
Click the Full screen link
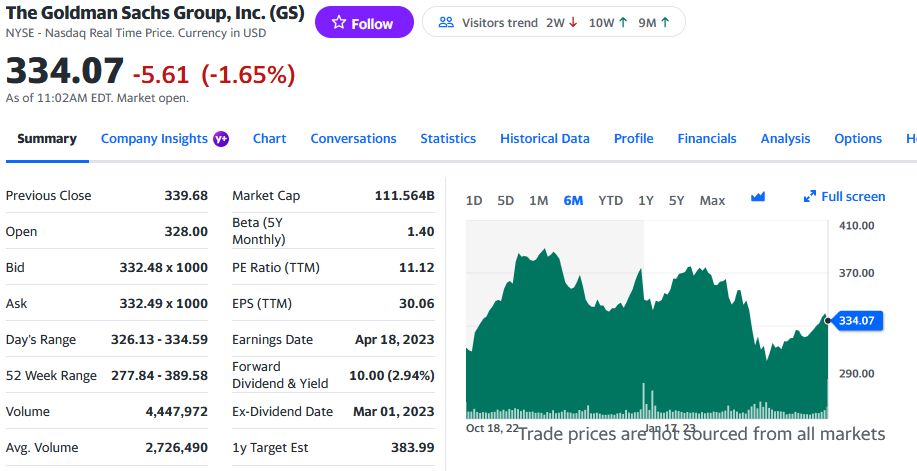(x=853, y=197)
